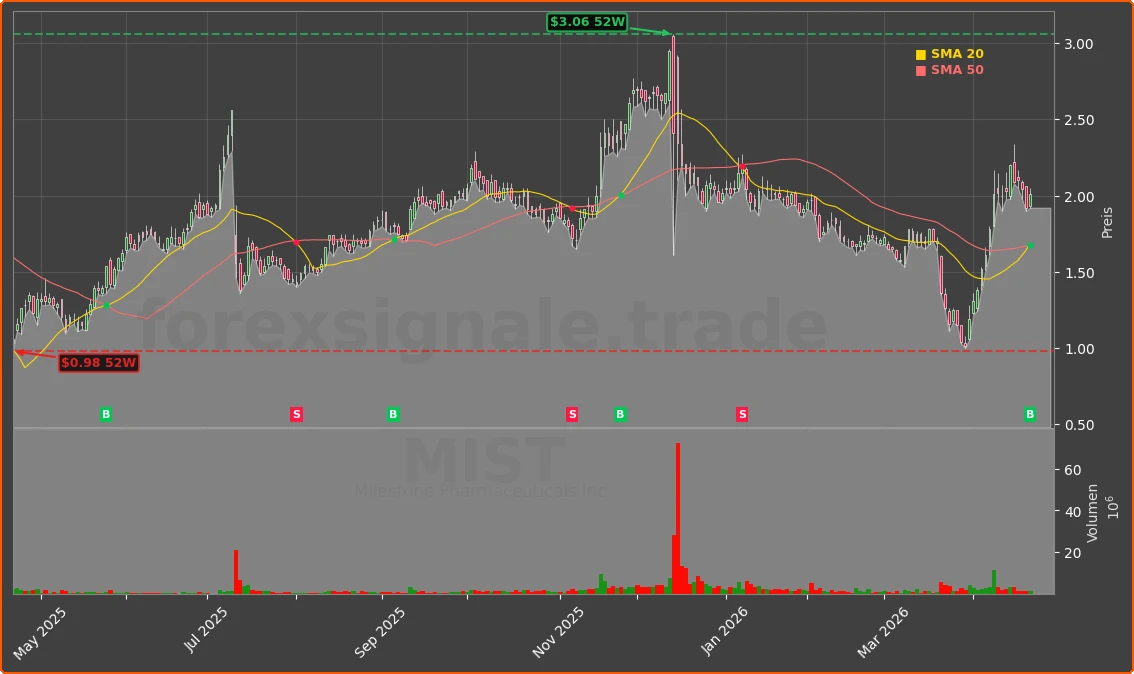The width and height of the screenshot is (1134, 674).
Task: Click the $0.98 52W low label
Action: [98, 362]
